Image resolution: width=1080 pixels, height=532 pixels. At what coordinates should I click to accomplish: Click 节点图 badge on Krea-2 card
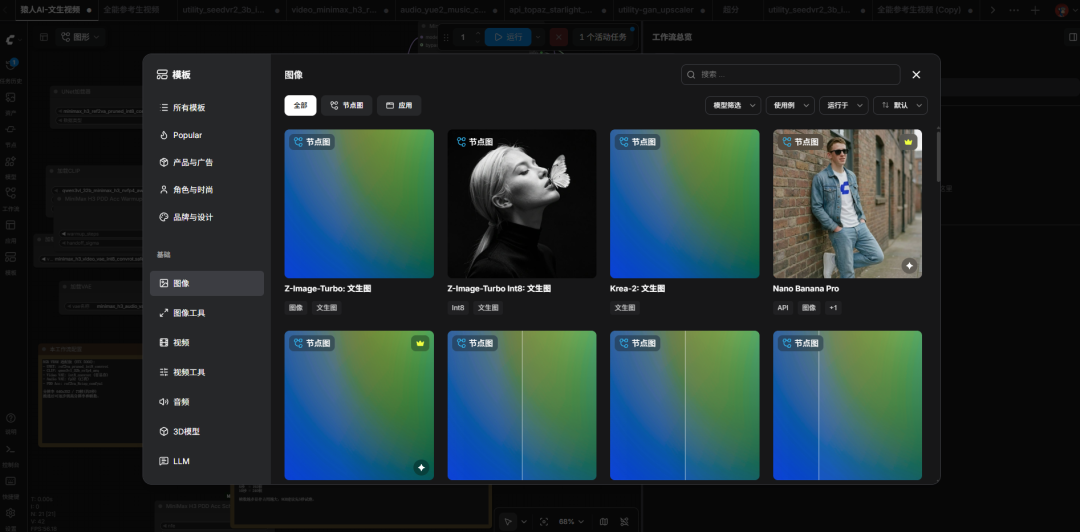(638, 142)
